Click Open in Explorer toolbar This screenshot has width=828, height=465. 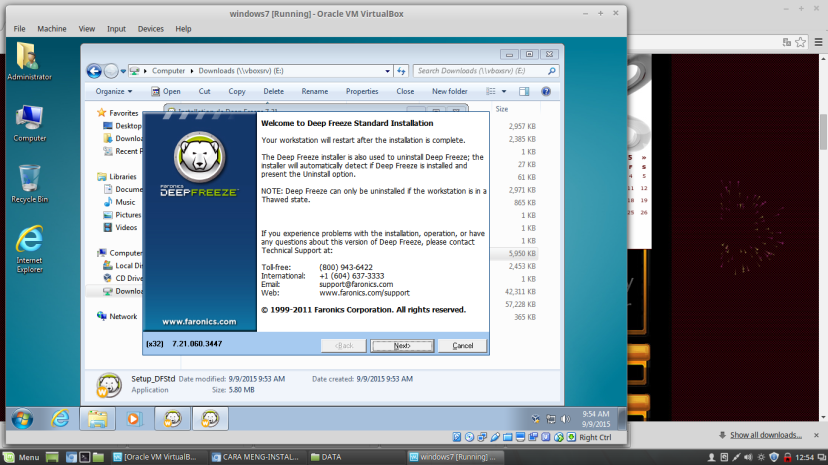pyautogui.click(x=166, y=91)
